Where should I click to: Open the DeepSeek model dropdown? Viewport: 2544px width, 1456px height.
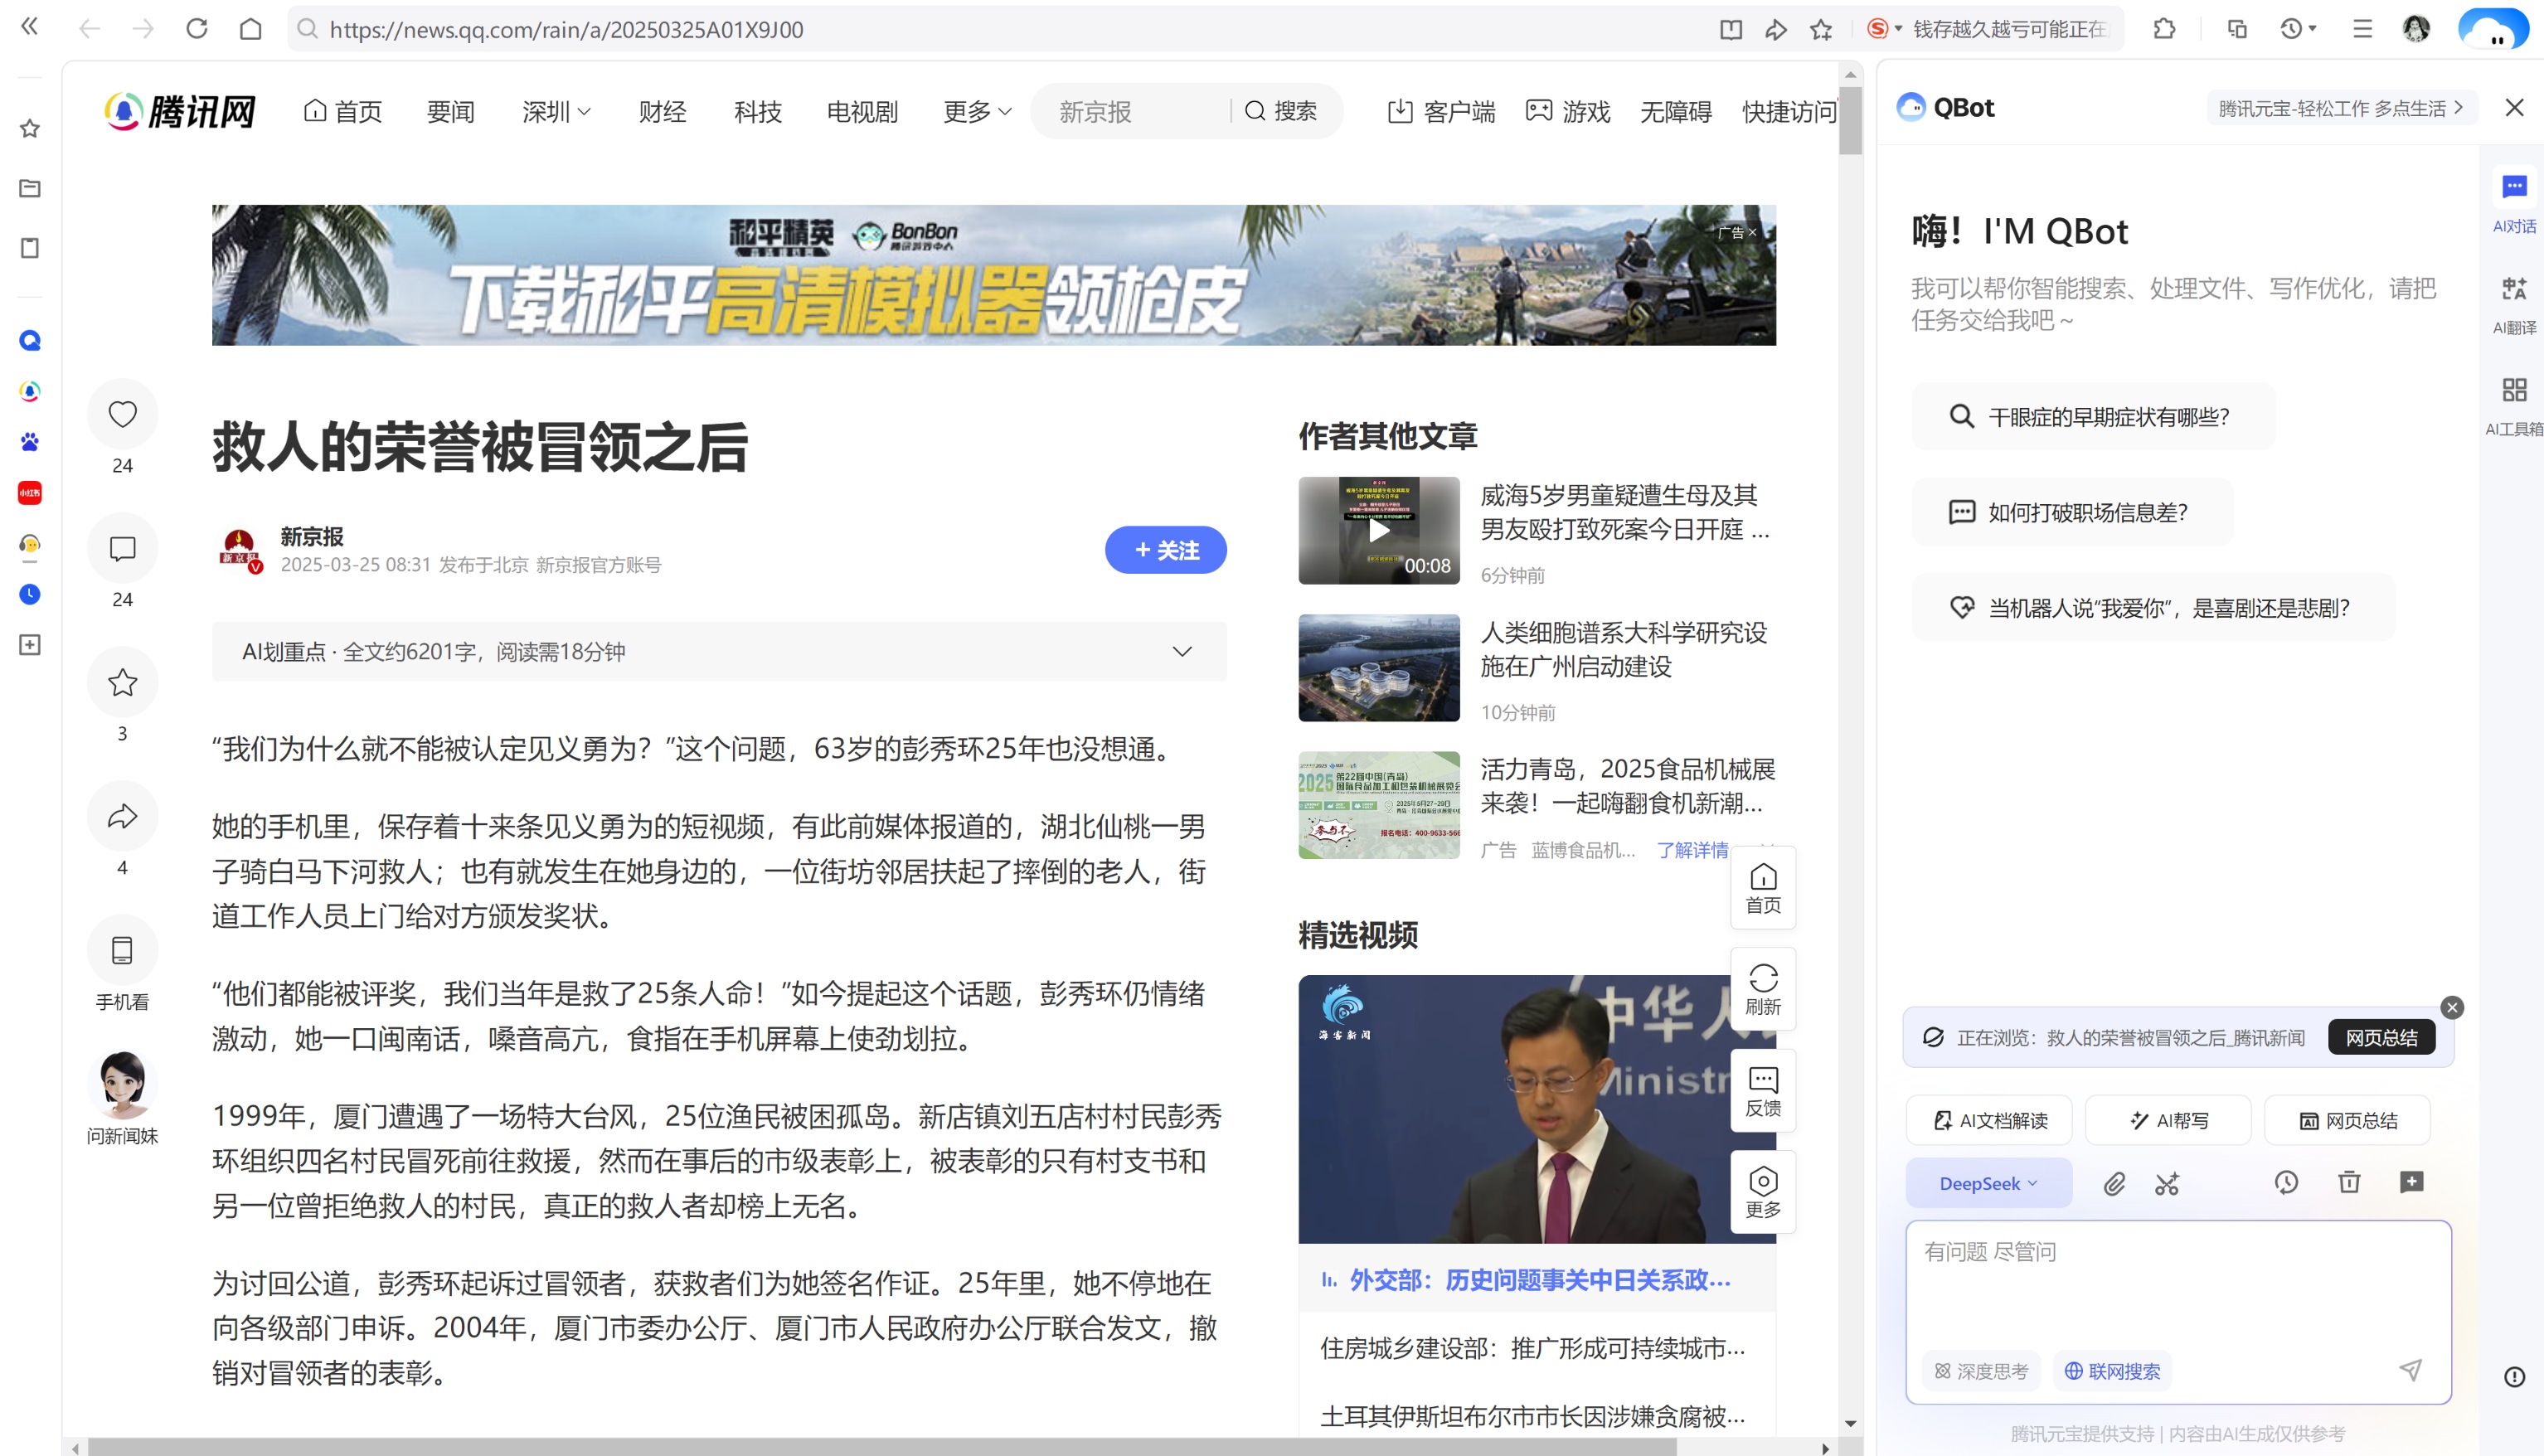pyautogui.click(x=1988, y=1183)
